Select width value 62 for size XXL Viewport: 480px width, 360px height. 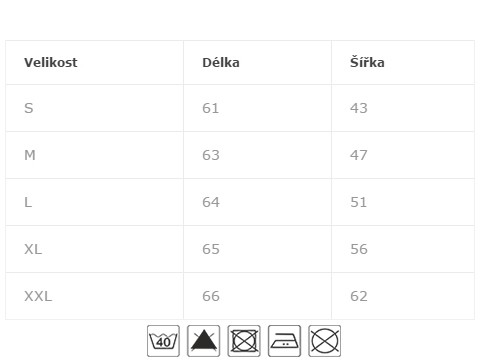pos(359,296)
